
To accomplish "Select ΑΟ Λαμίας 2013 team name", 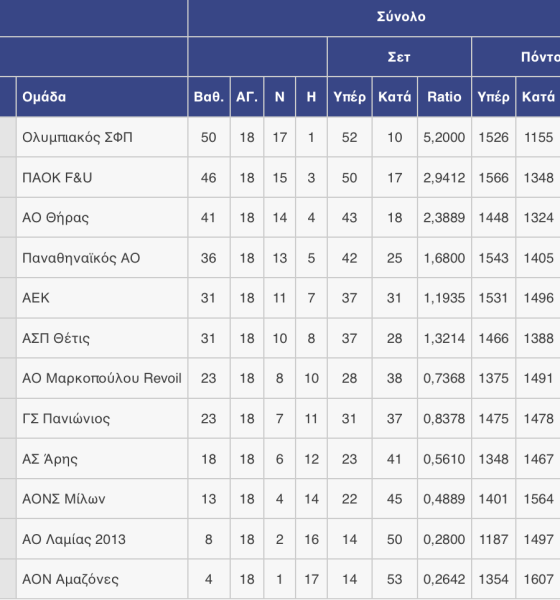I will click(74, 540).
